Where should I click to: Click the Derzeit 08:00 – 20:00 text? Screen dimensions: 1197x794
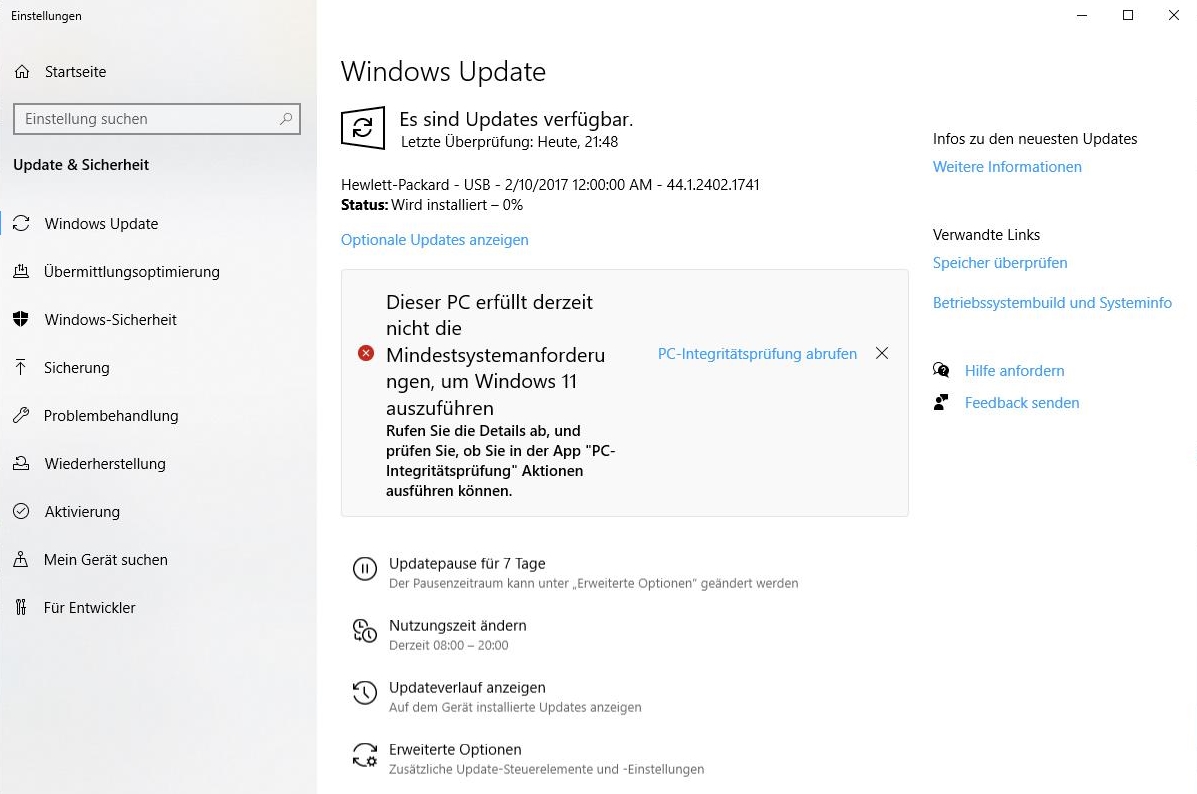448,646
